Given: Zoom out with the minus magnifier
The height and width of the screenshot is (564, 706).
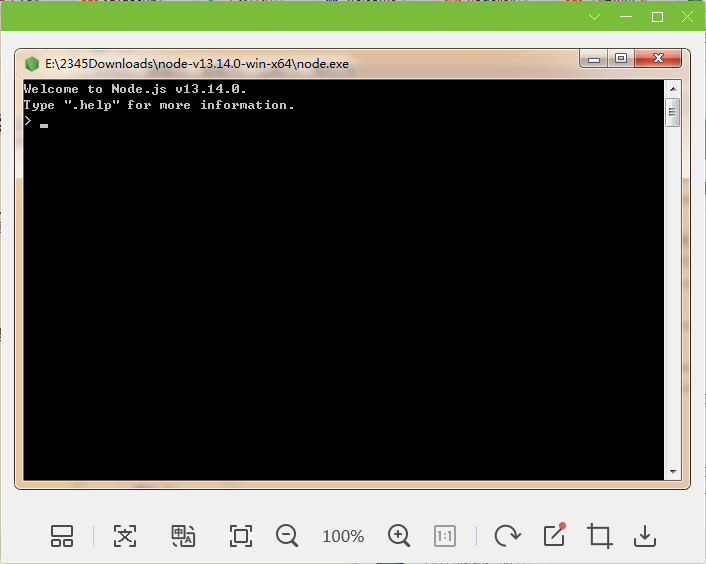Looking at the screenshot, I should (287, 536).
